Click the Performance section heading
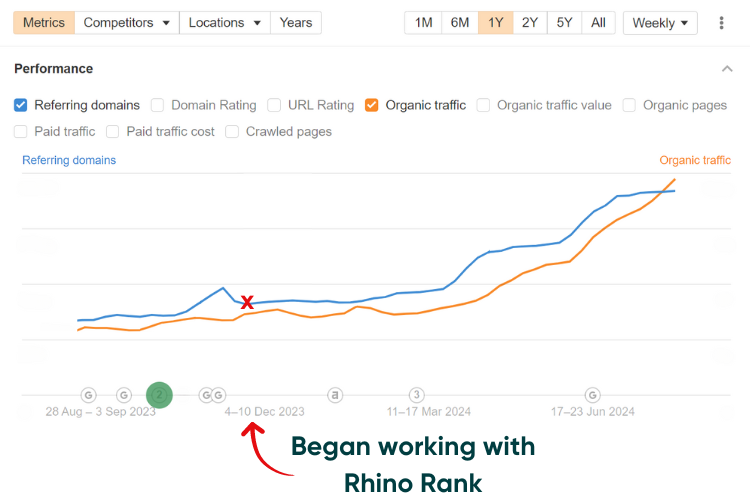The height and width of the screenshot is (500, 750). (x=54, y=69)
